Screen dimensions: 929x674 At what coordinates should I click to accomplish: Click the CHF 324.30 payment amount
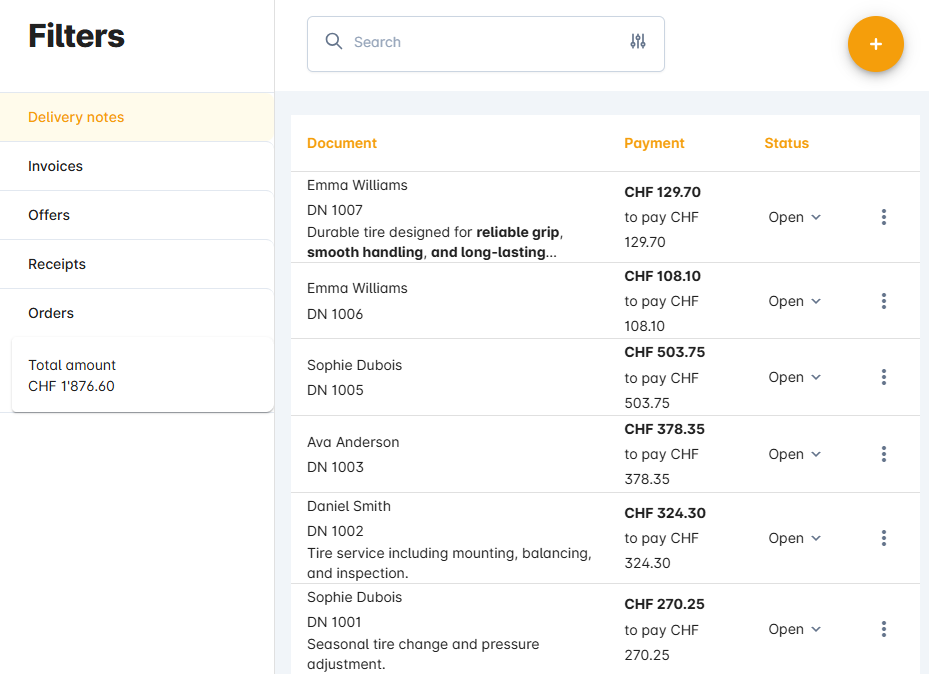[x=665, y=513]
